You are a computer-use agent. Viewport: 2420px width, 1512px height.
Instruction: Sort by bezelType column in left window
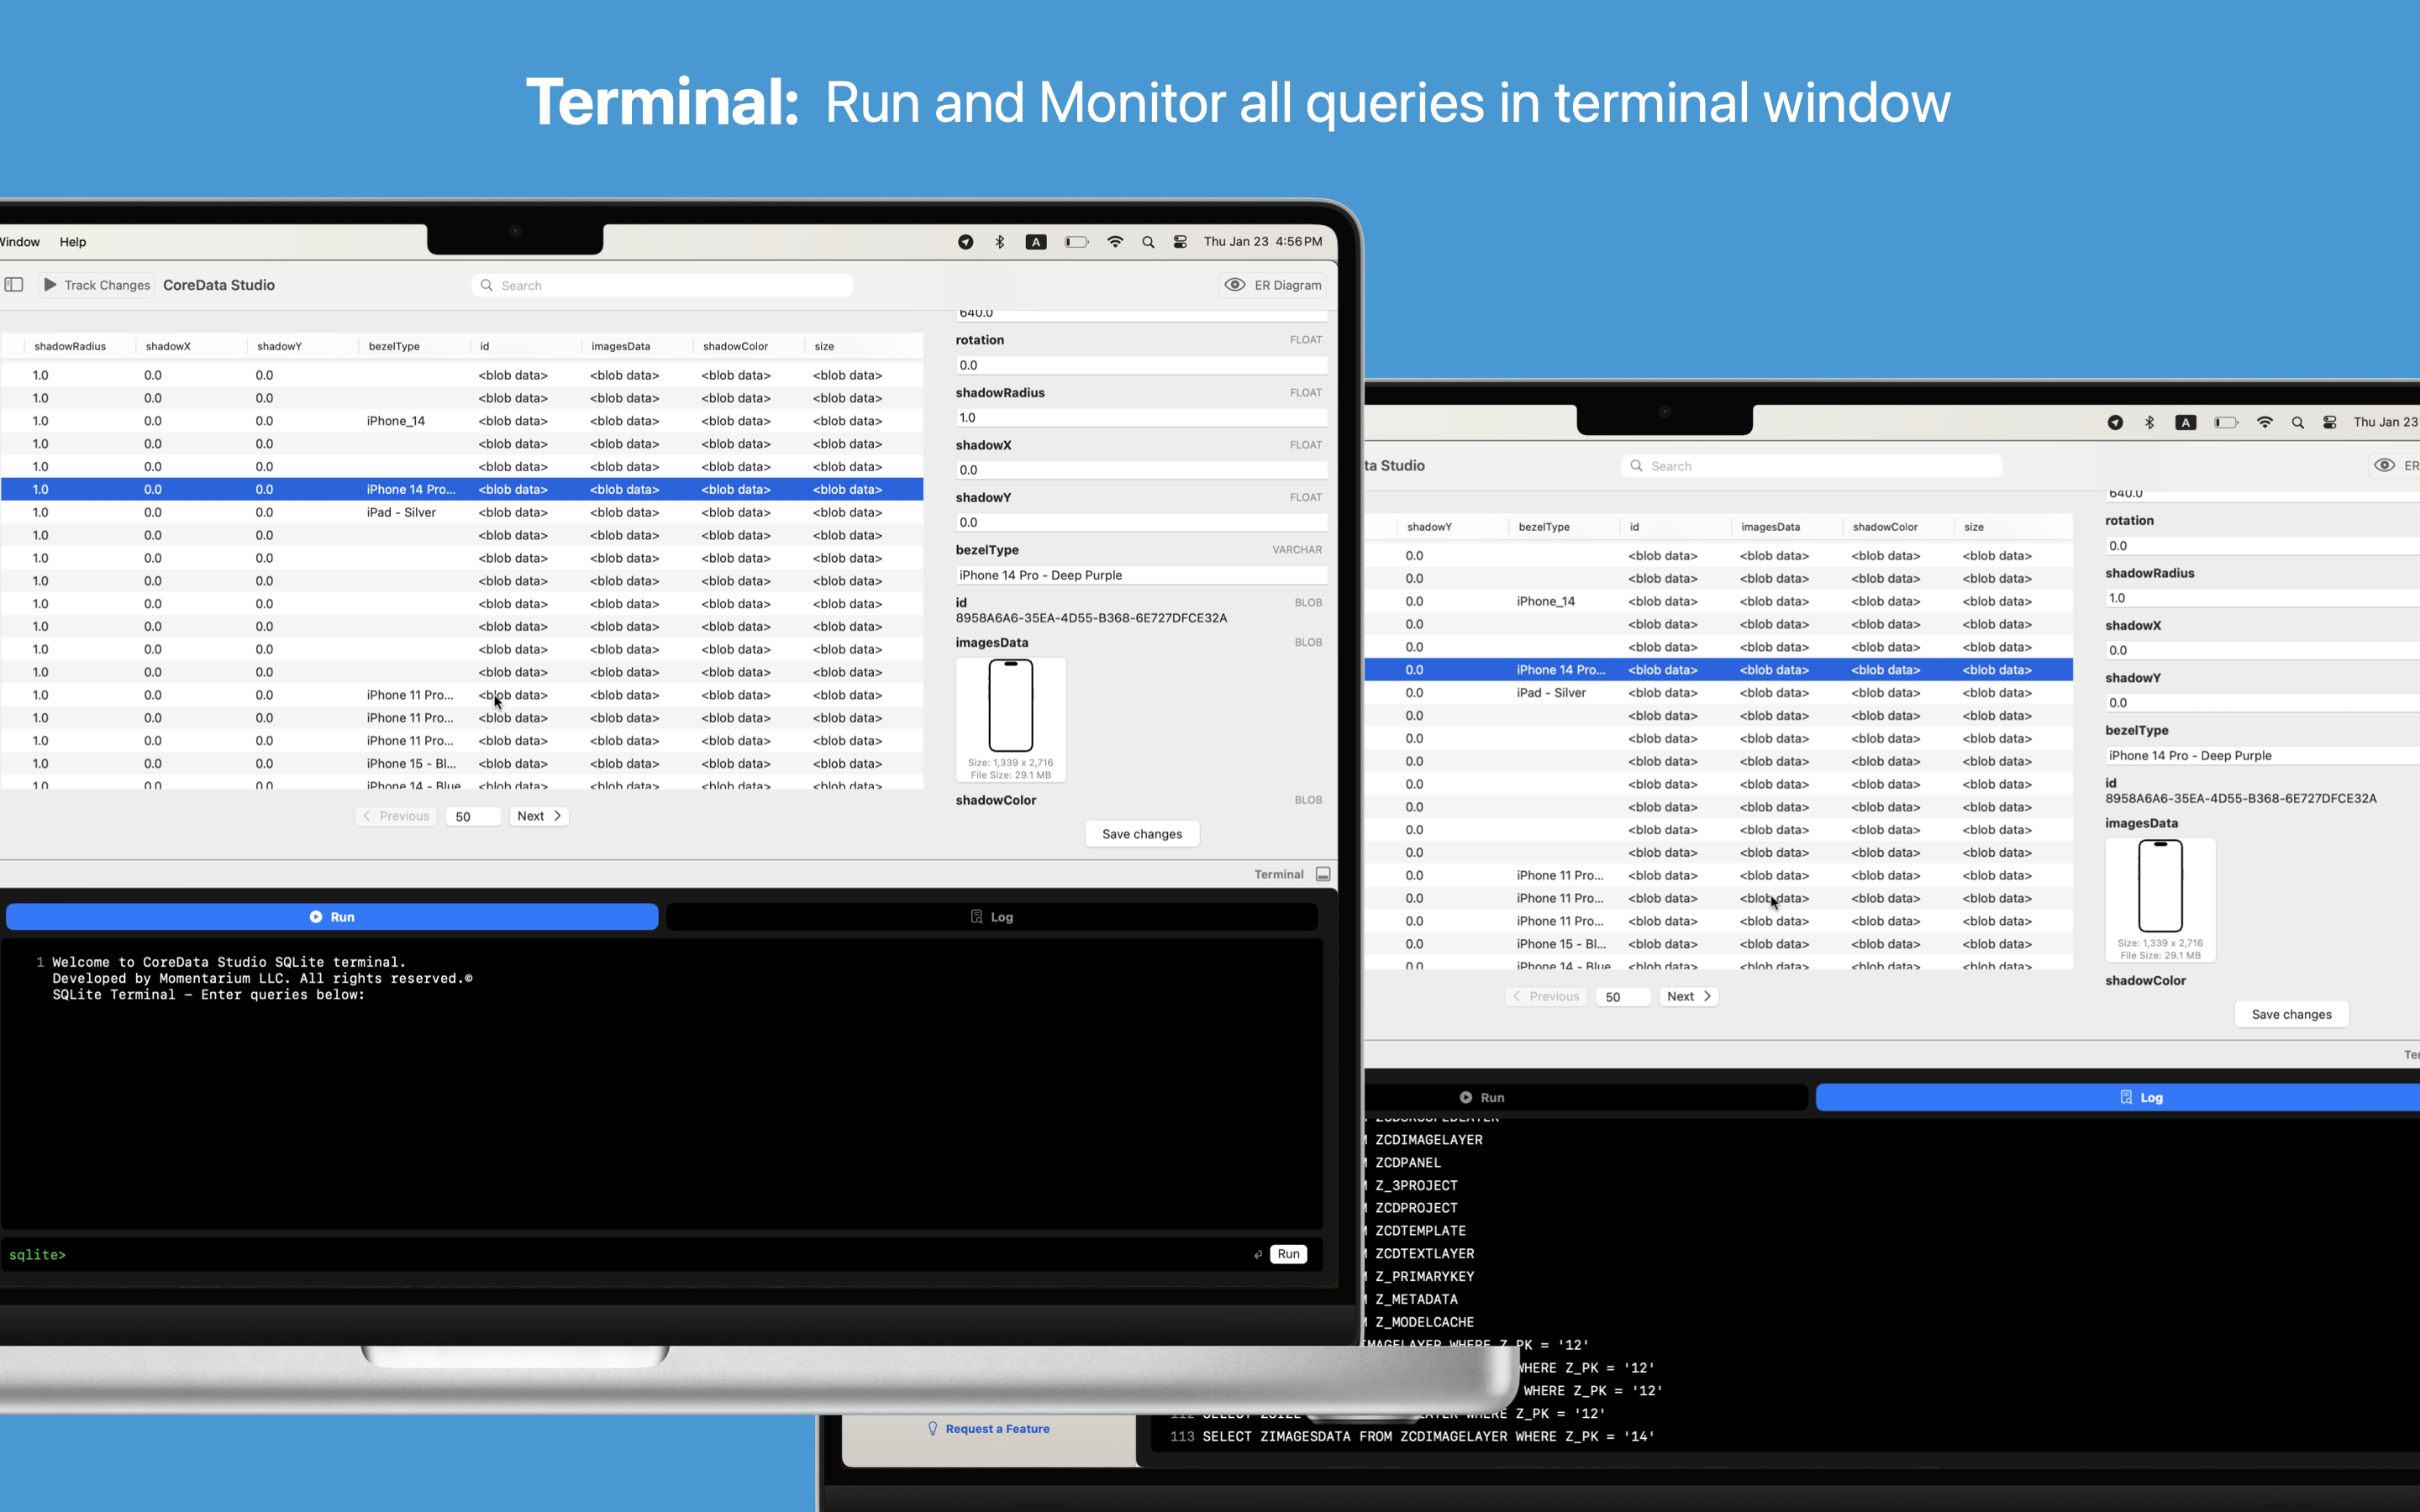[394, 346]
